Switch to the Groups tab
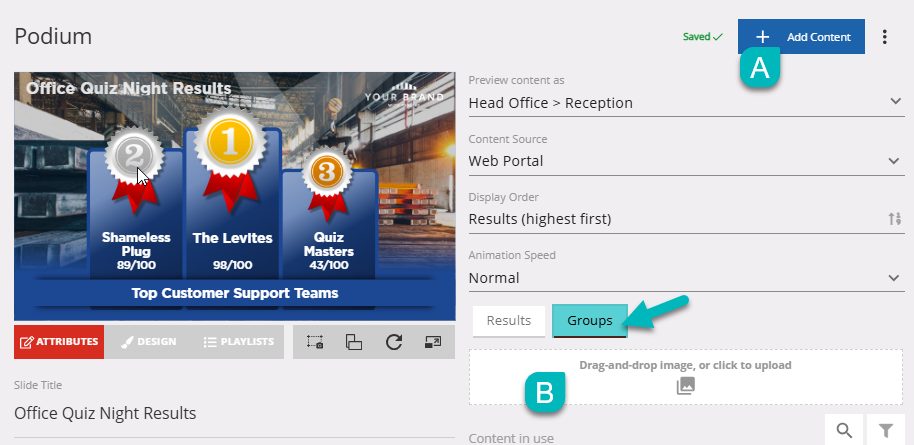This screenshot has height=445, width=914. pyautogui.click(x=590, y=321)
